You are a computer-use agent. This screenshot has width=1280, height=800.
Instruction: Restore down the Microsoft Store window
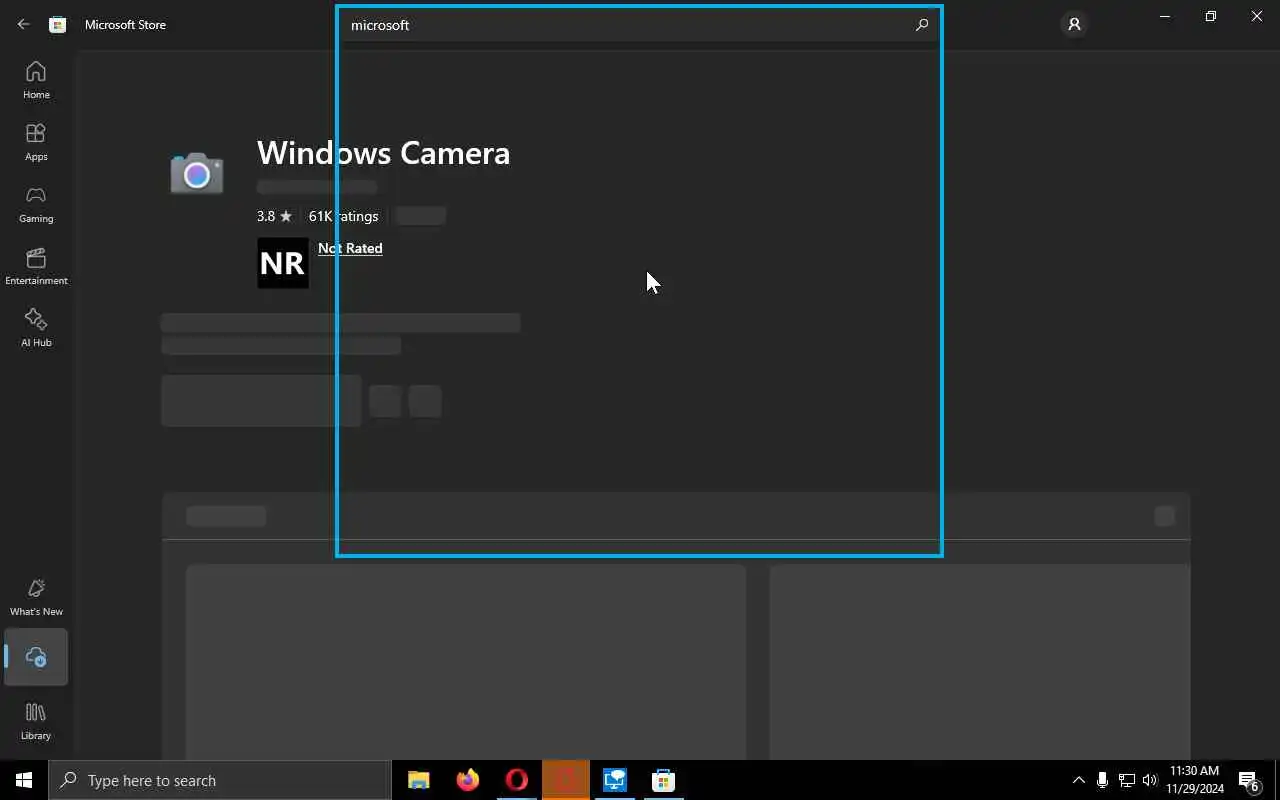(x=1211, y=16)
